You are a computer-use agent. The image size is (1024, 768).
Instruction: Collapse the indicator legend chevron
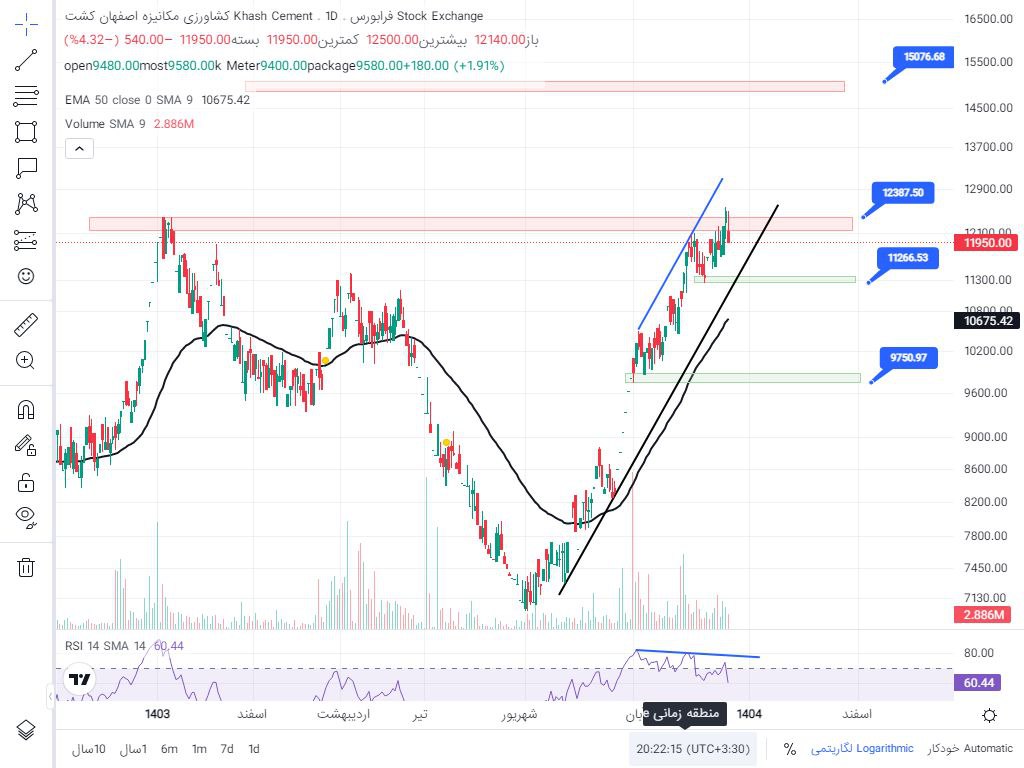coord(79,149)
